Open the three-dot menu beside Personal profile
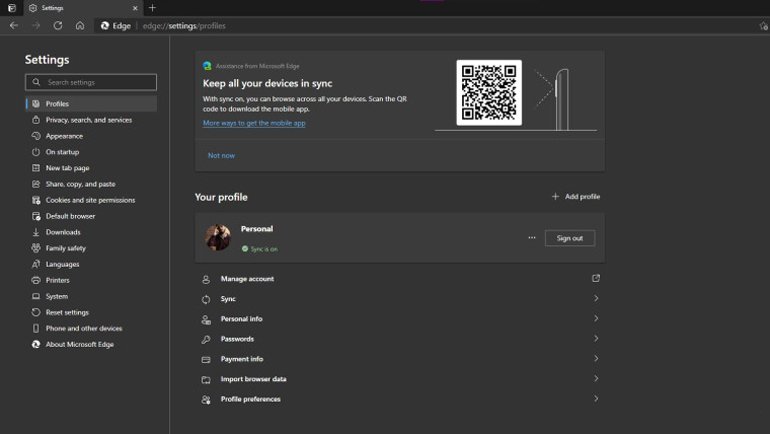The height and width of the screenshot is (434, 770). [x=532, y=238]
